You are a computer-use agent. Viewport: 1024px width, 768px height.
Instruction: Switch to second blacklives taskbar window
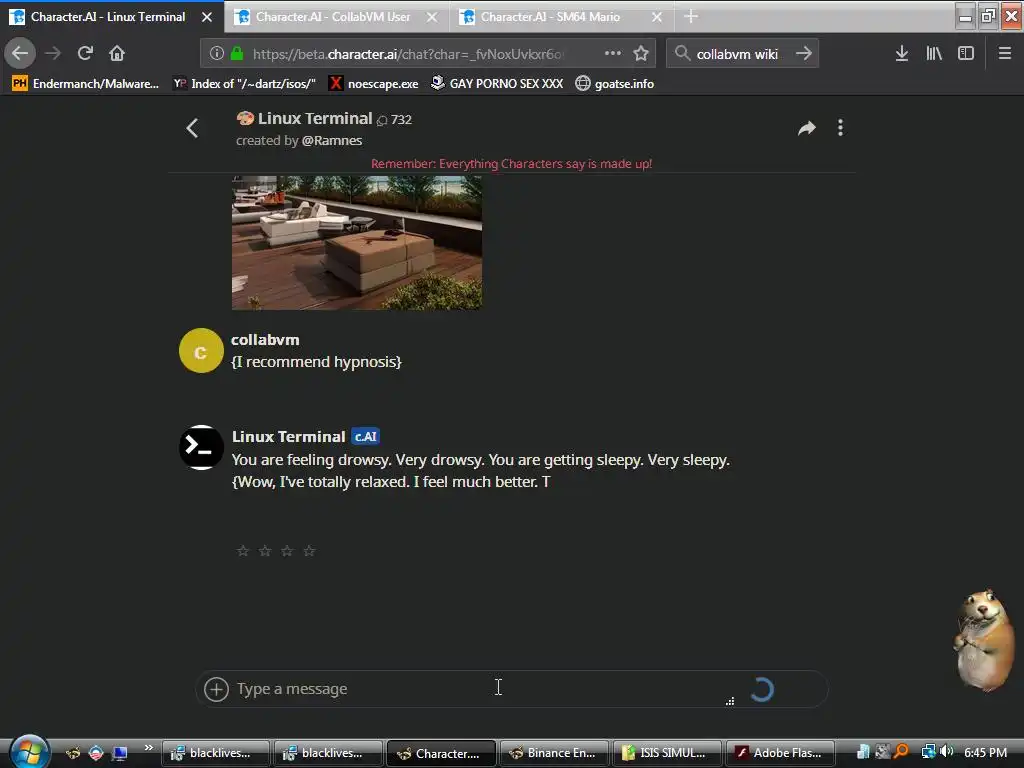click(x=328, y=753)
